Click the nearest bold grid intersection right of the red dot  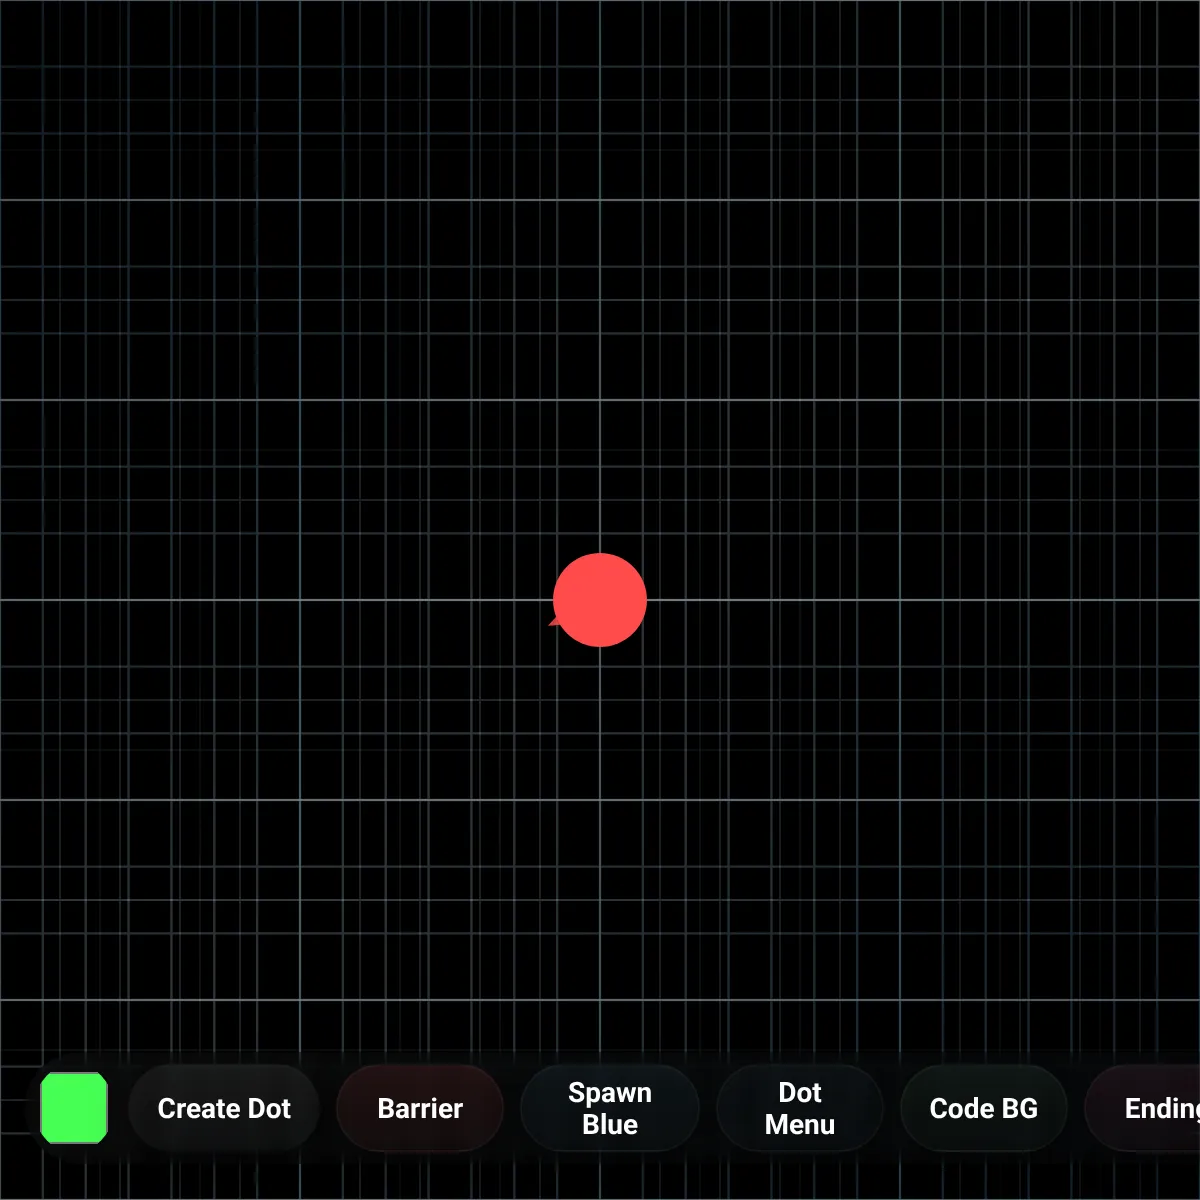coord(900,600)
